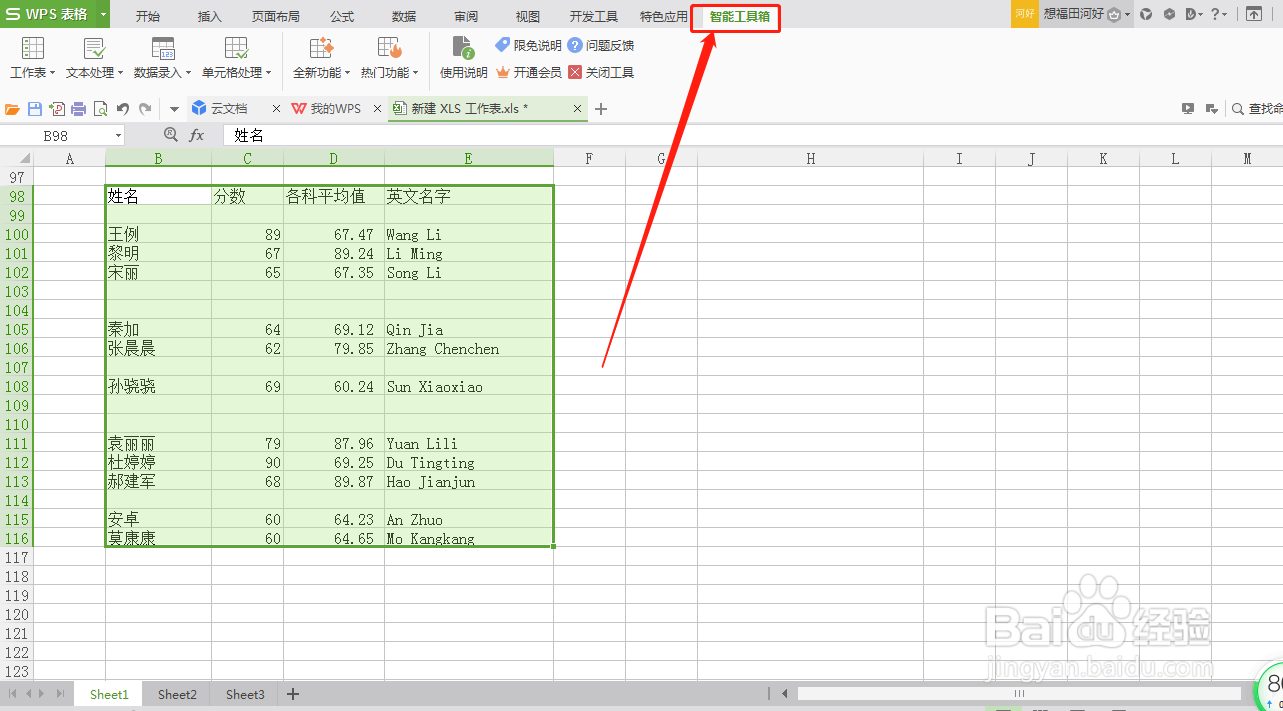Select row 105 header
Viewport: 1283px width, 711px height.
point(17,330)
